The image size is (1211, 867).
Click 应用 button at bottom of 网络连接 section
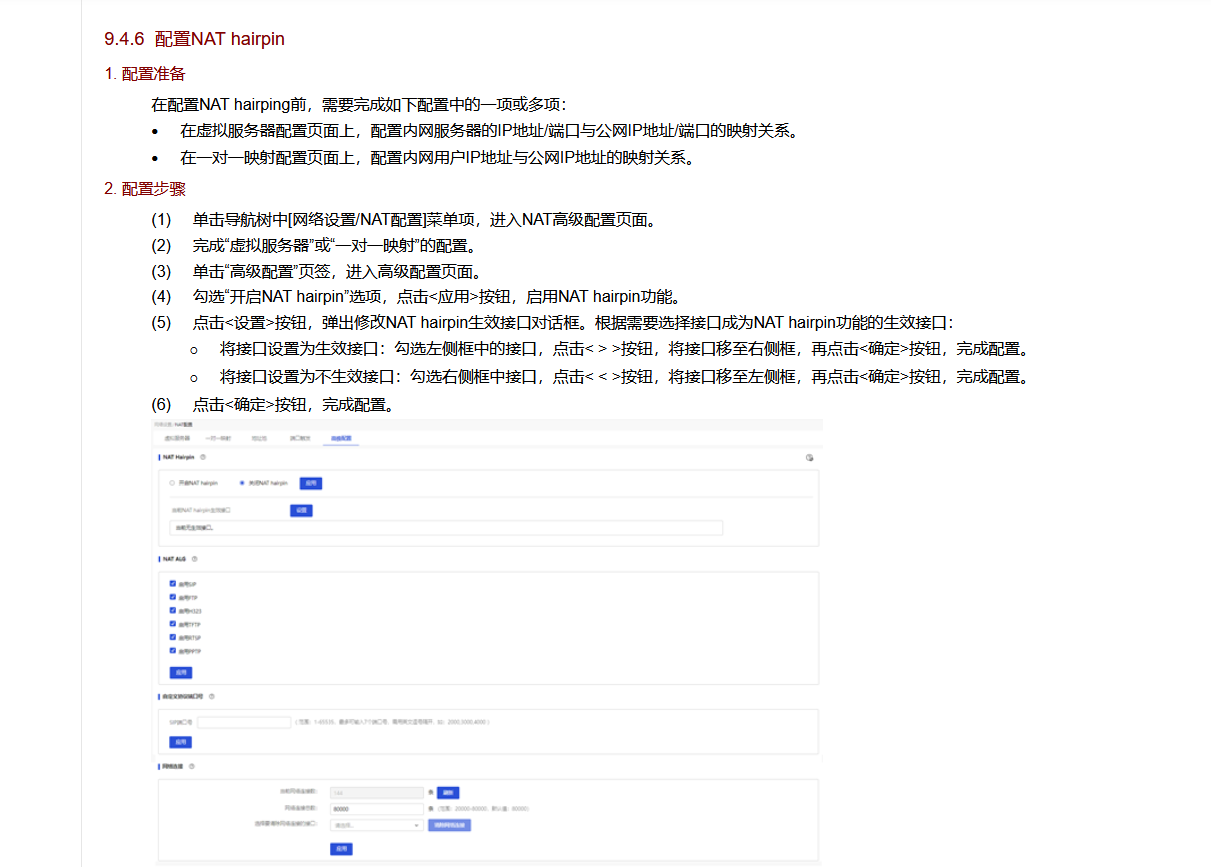pyautogui.click(x=341, y=849)
